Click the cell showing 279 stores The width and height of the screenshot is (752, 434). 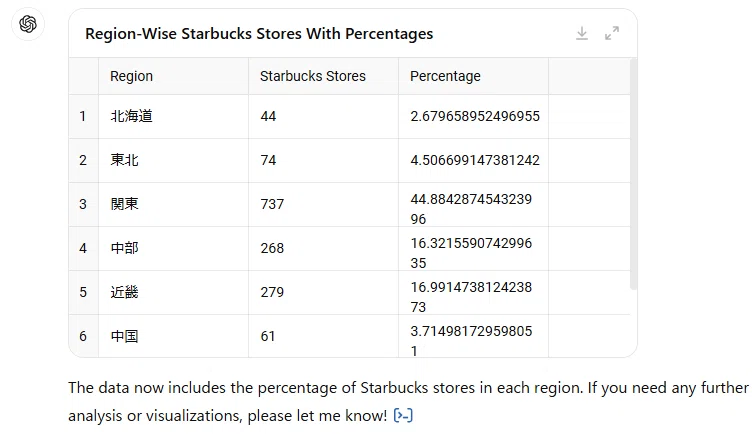pyautogui.click(x=323, y=293)
